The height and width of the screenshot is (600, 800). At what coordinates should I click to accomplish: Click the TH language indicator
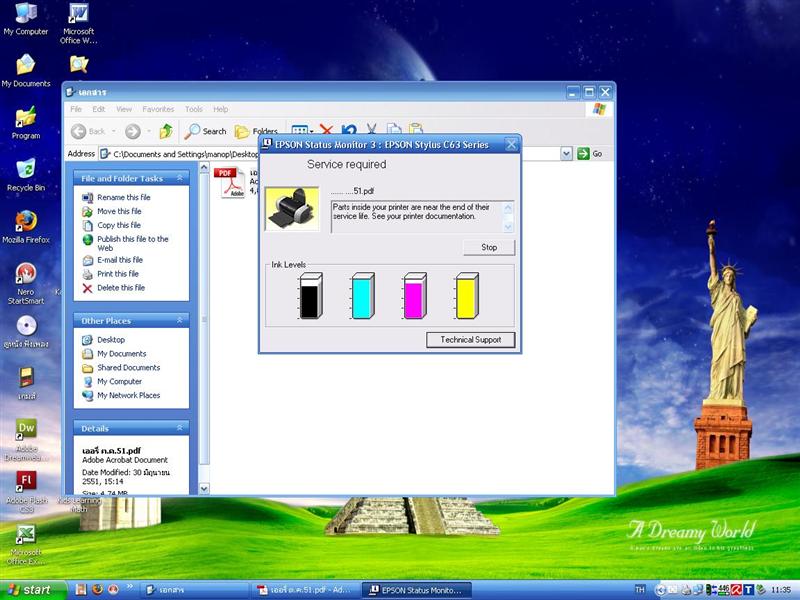click(640, 590)
